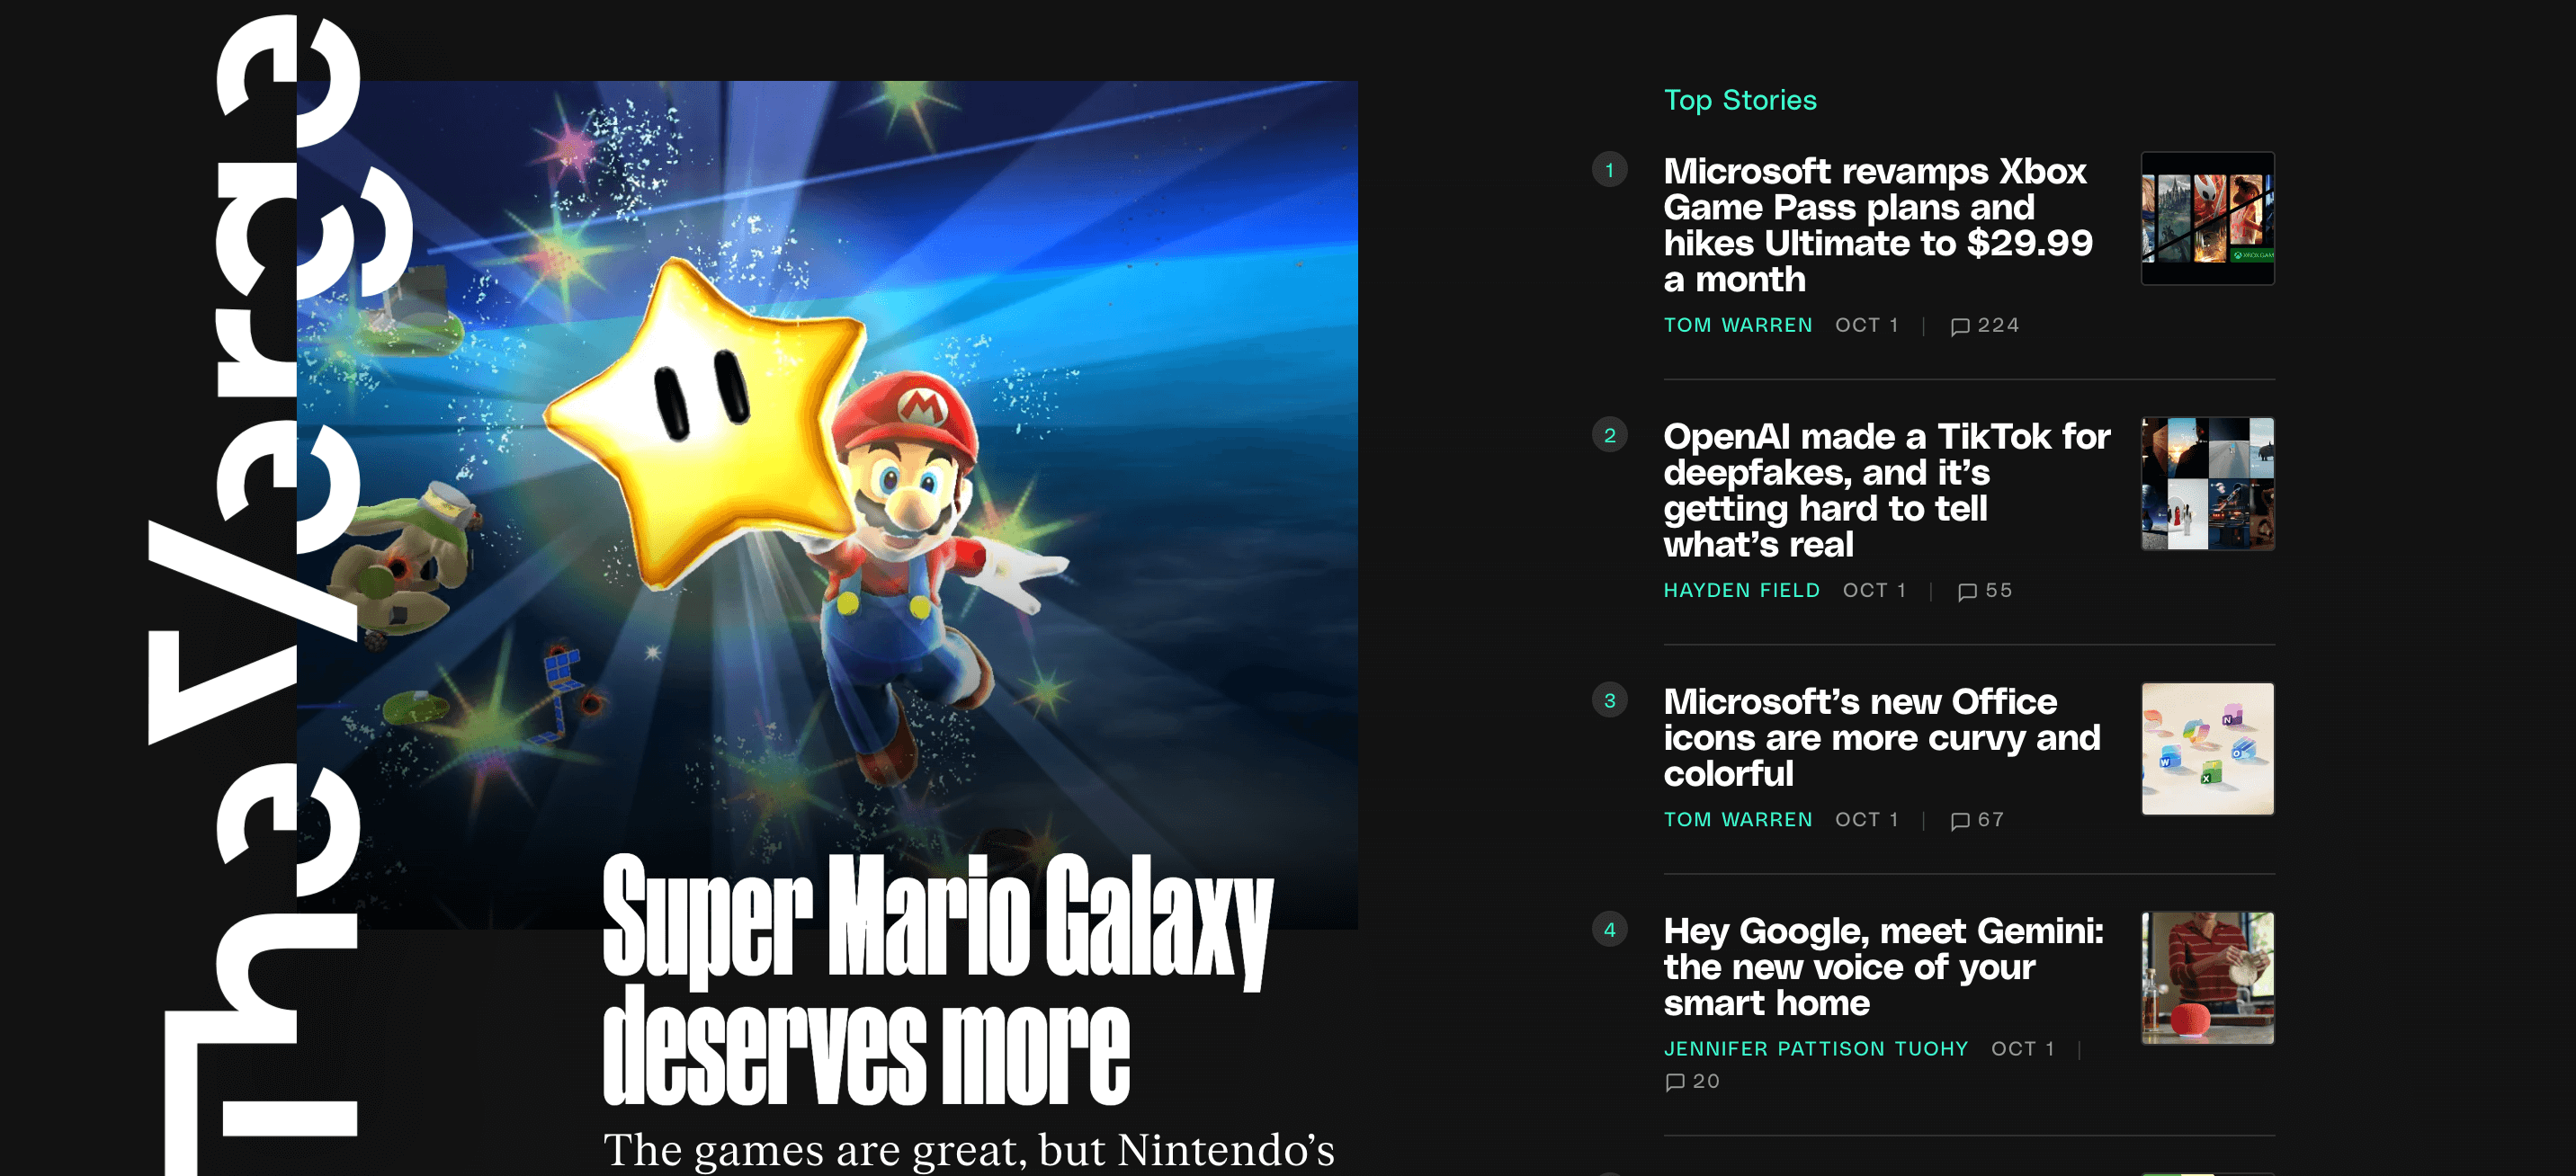
Task: Open the 20 comments bubble icon
Action: (x=1675, y=1082)
